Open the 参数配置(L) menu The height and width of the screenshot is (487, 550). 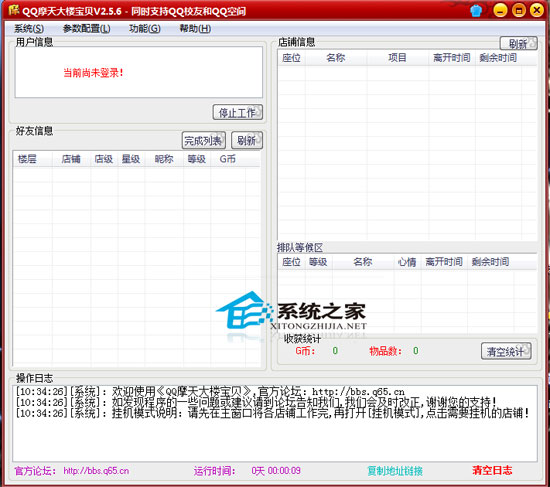(x=86, y=28)
